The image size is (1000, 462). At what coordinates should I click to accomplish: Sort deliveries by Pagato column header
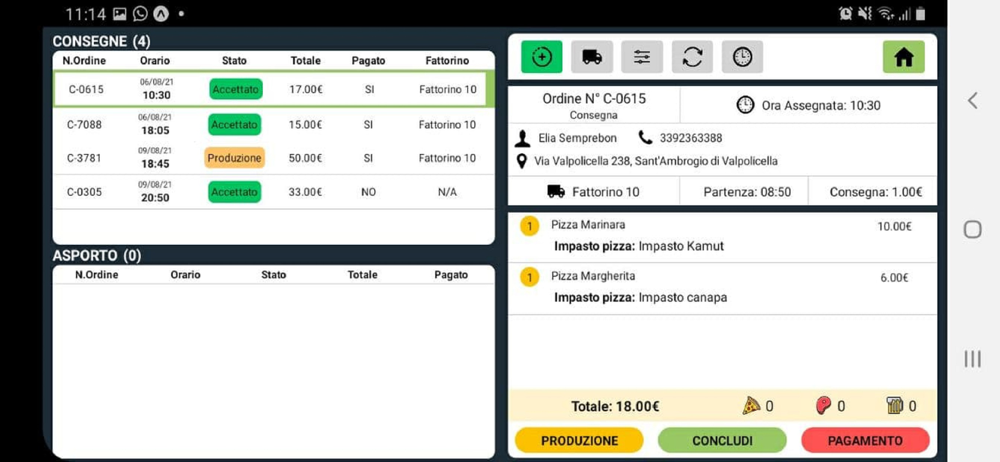[x=369, y=61]
